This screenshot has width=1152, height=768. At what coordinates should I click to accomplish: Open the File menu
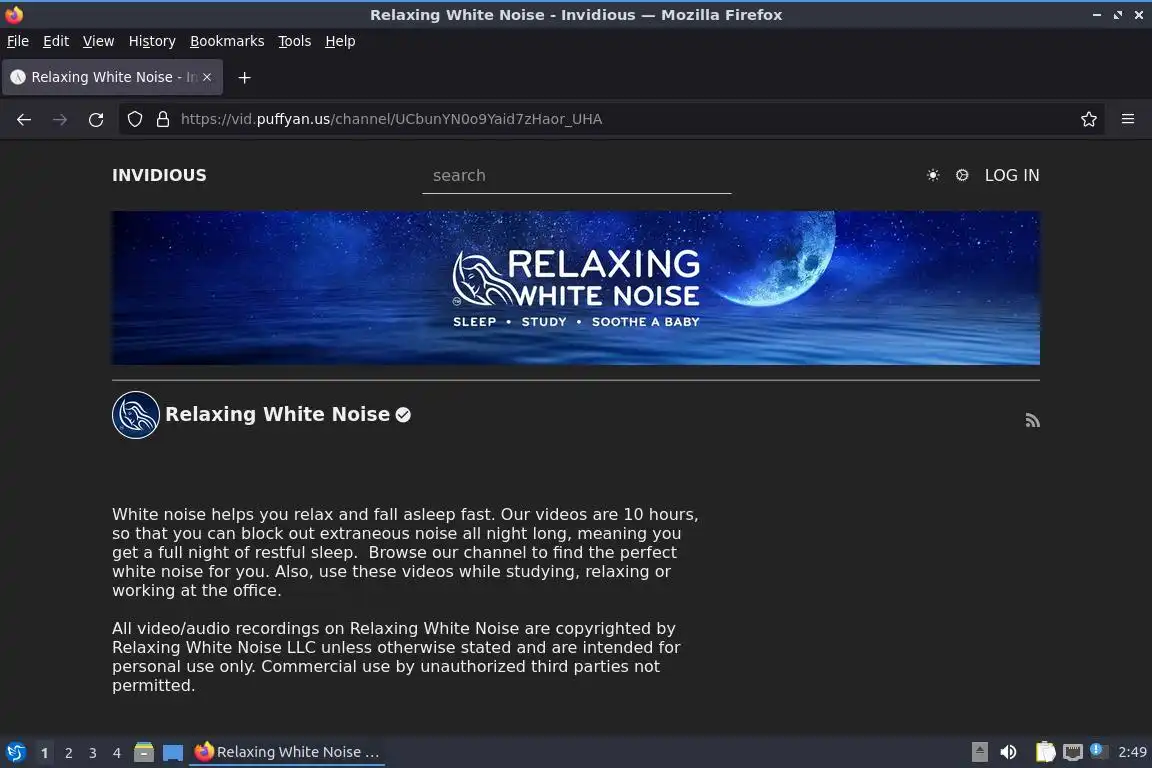[18, 41]
